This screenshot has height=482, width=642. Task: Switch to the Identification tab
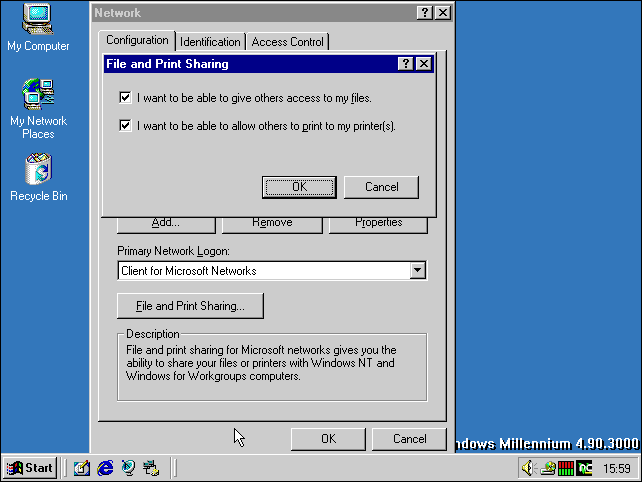coord(210,42)
